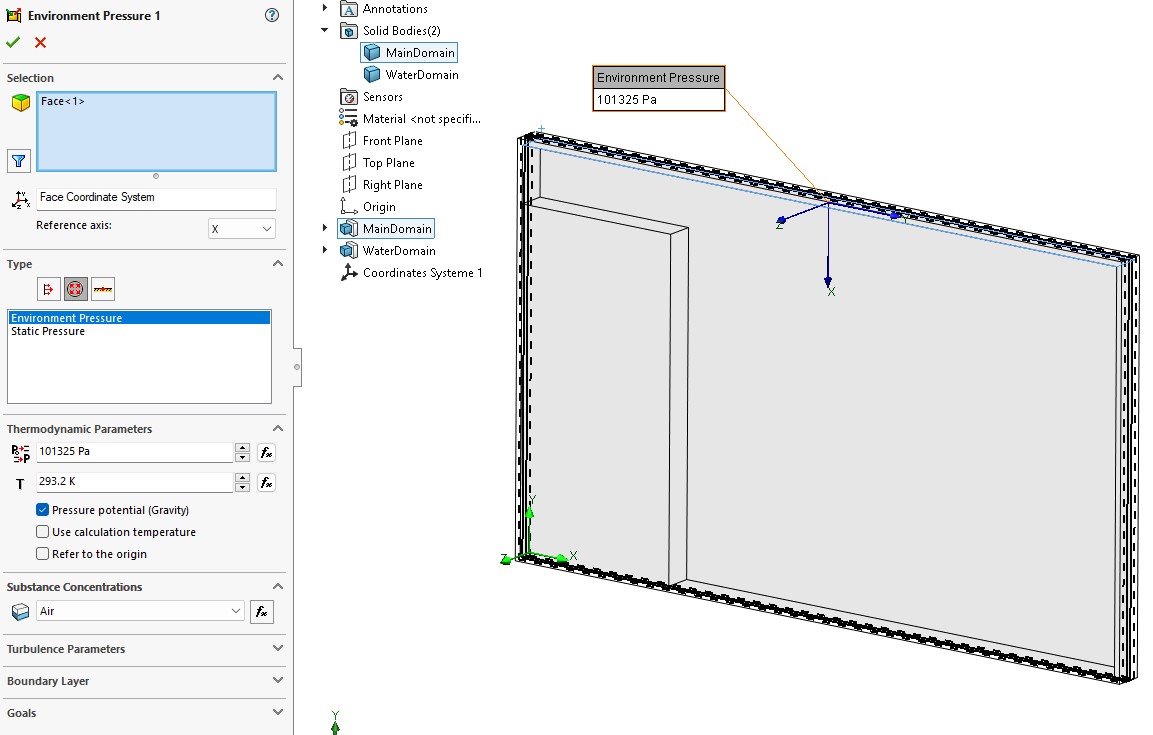This screenshot has height=735, width=1153.
Task: Select Front Plane in feature tree
Action: [392, 141]
